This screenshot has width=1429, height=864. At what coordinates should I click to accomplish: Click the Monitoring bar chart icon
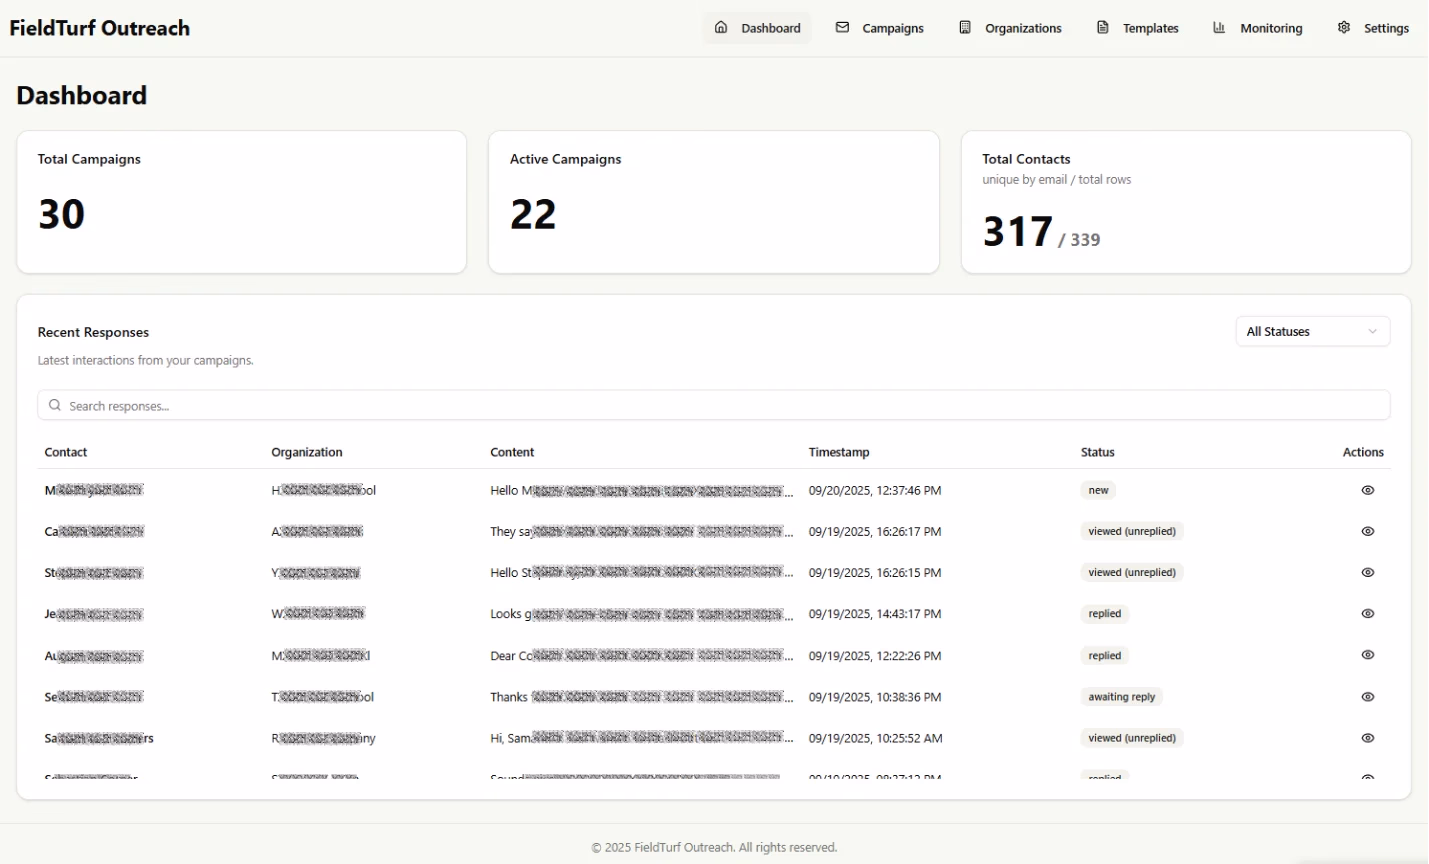pos(1219,28)
